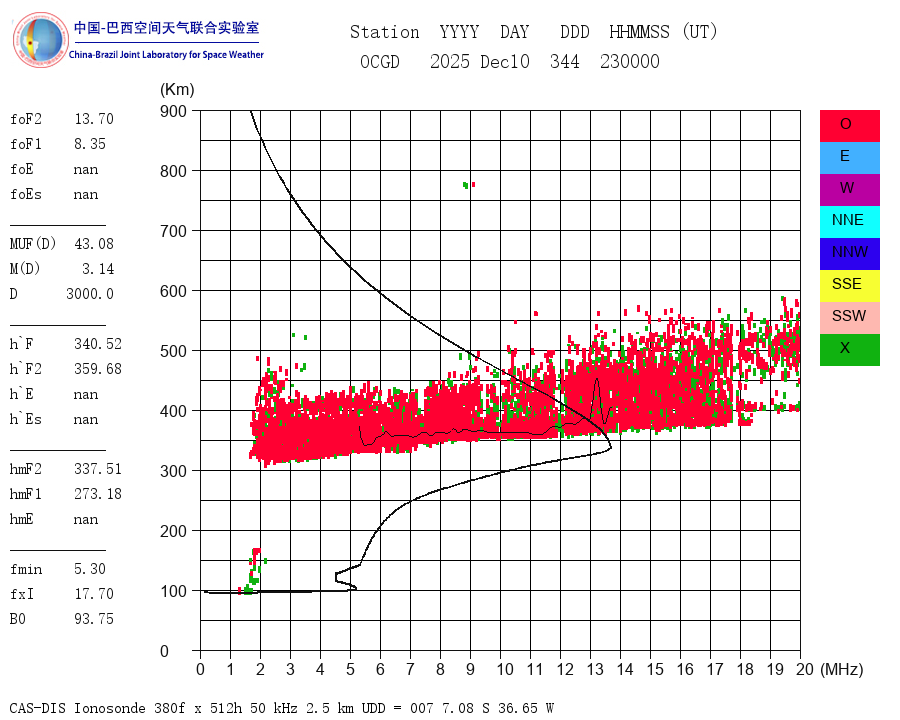Viewport: 900px width, 720px height.
Task: Click the 20 MHz axis tick label
Action: pos(805,669)
